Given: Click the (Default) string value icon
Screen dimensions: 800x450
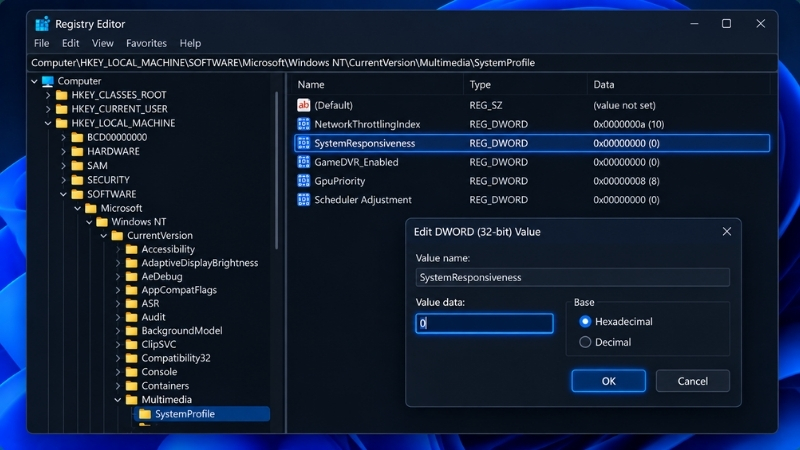Looking at the screenshot, I should pos(304,105).
